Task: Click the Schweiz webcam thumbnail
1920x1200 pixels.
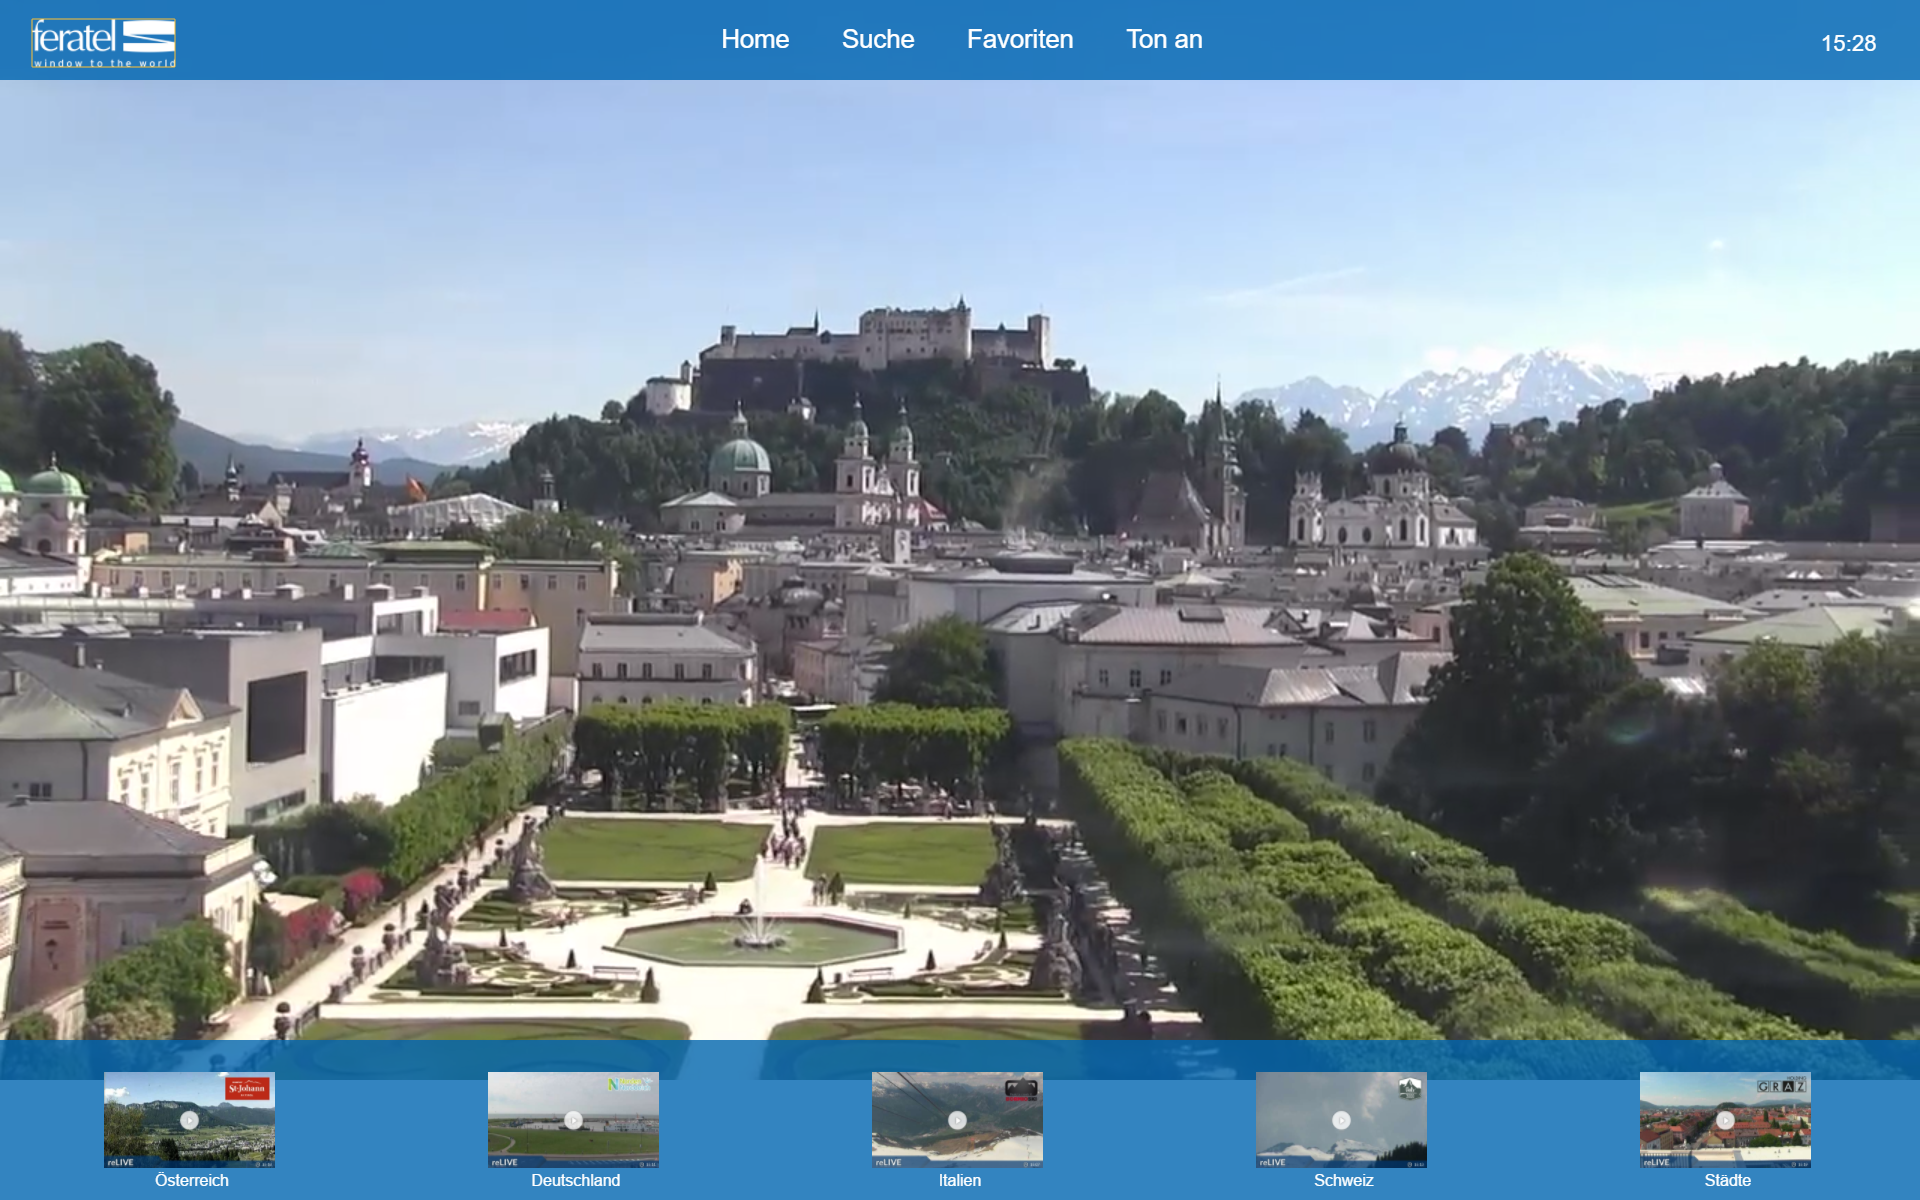Action: (1341, 1120)
